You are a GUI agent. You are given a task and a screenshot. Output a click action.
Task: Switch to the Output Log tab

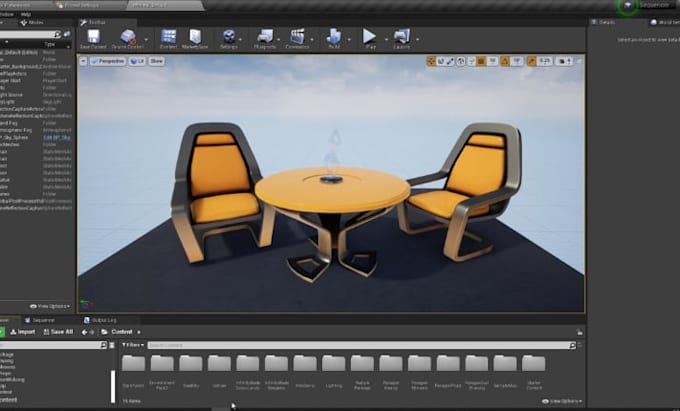[x=100, y=320]
